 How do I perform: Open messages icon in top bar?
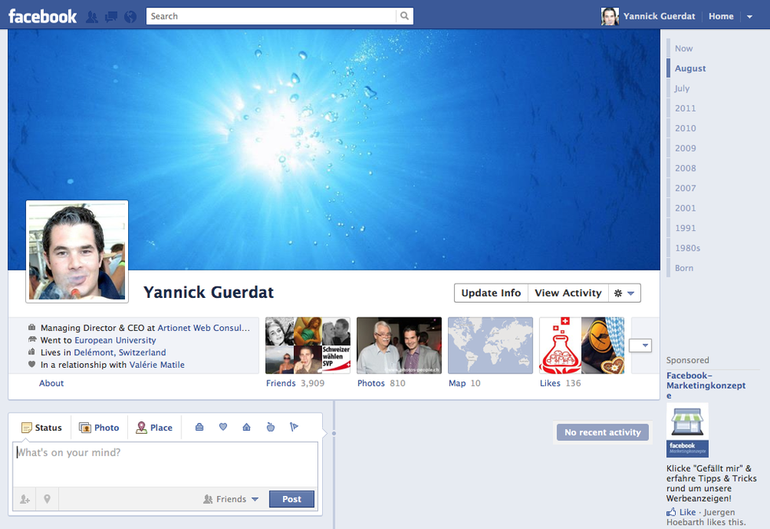coord(111,17)
